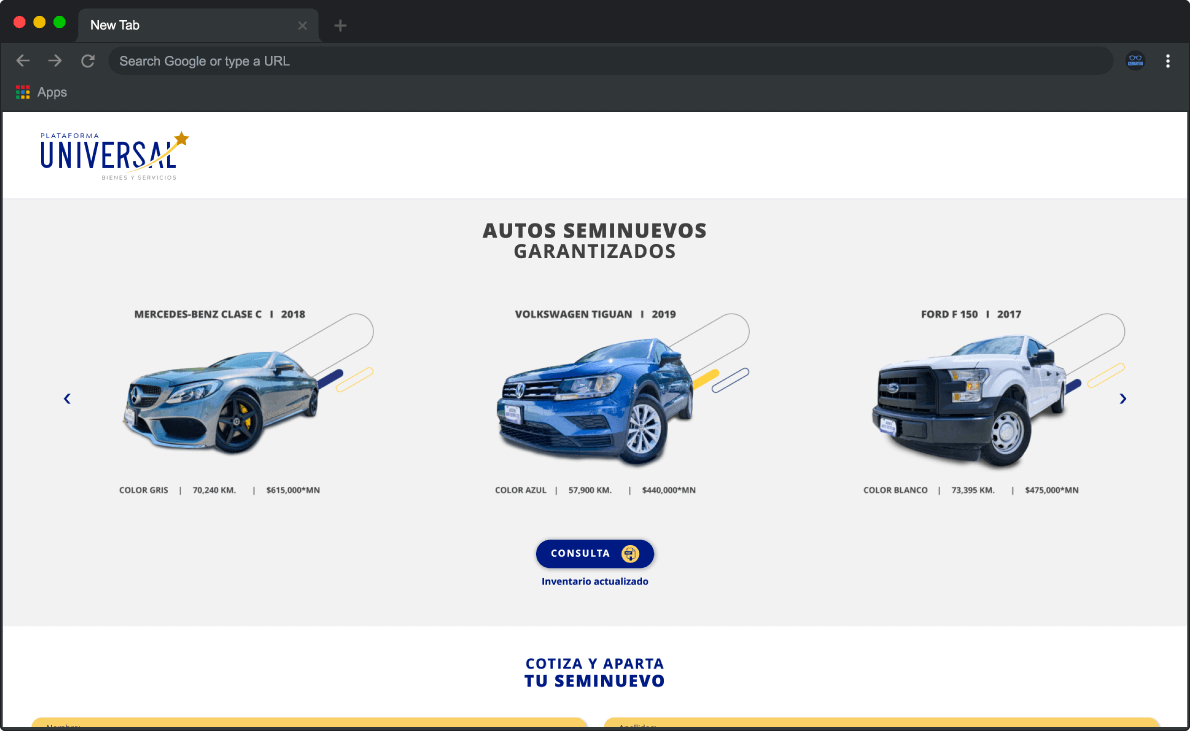Go back using the browser back arrow
The image size is (1190, 731).
coord(23,61)
